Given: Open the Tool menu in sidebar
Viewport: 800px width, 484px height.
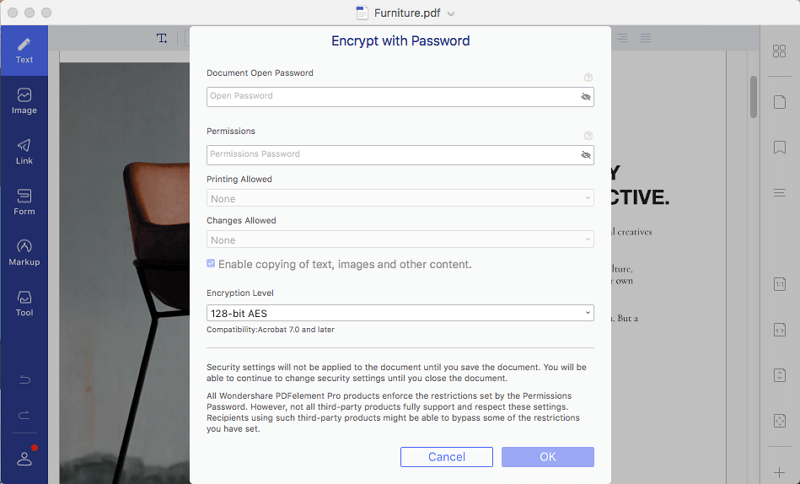Looking at the screenshot, I should (24, 302).
